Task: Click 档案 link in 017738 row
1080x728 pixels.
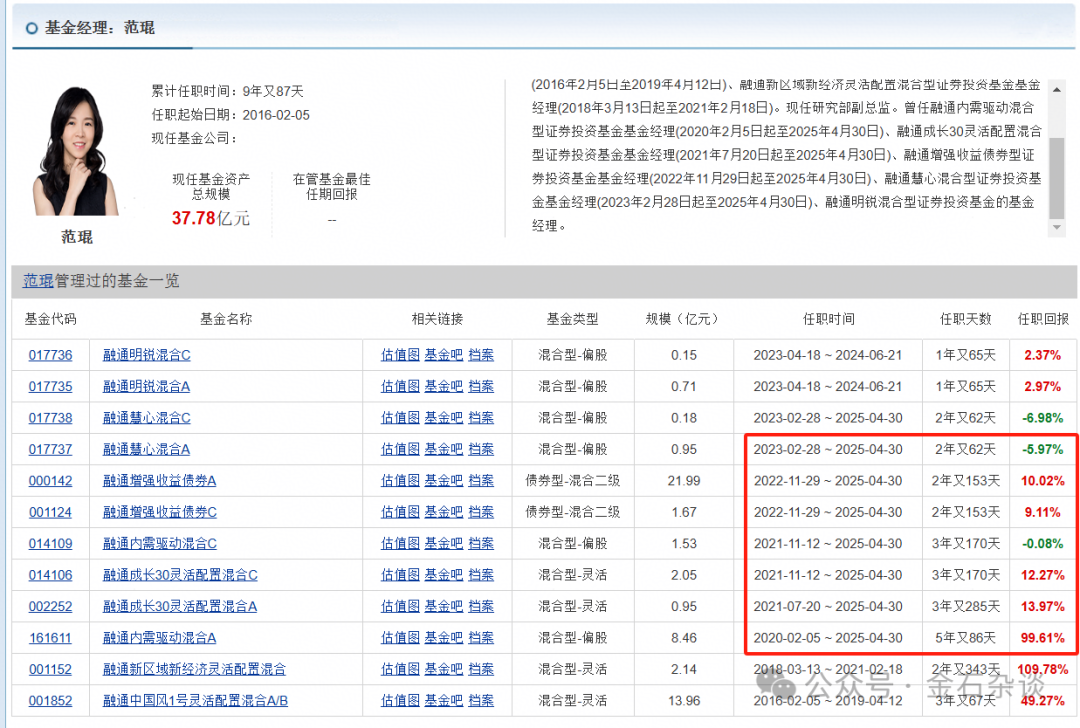Action: click(x=481, y=418)
